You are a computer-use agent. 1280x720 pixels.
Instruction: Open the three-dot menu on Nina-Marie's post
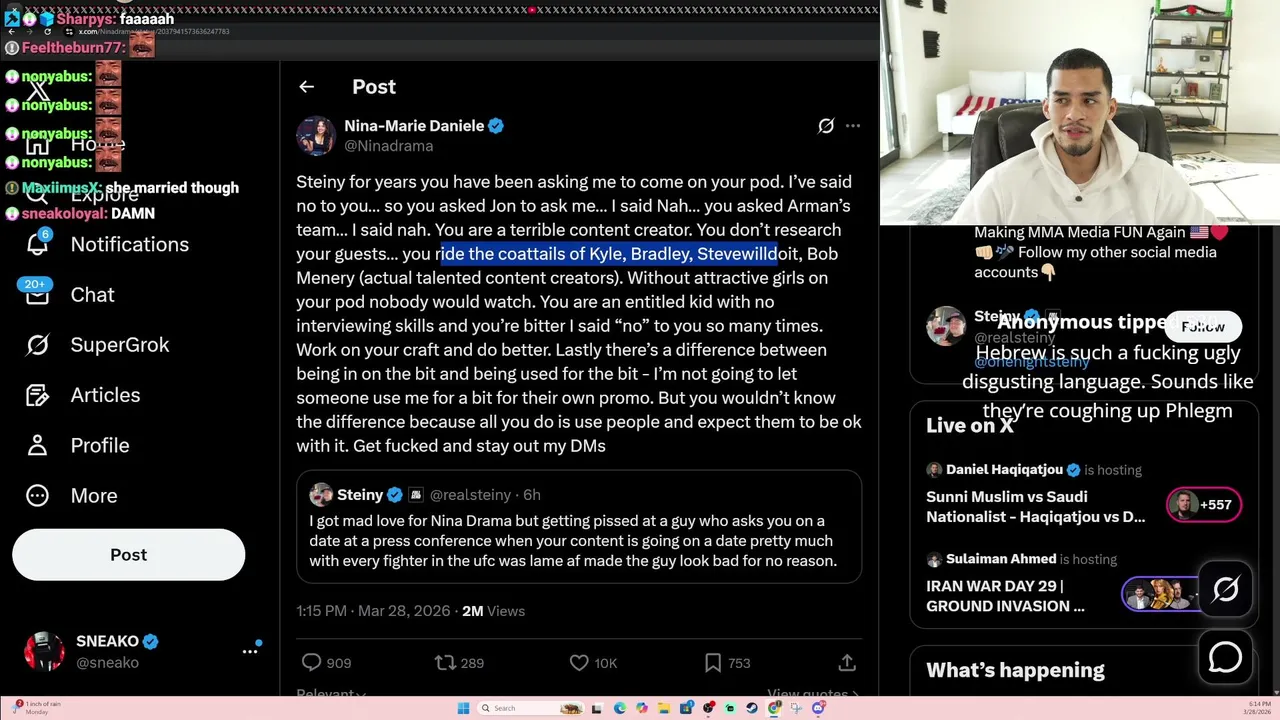pos(853,126)
